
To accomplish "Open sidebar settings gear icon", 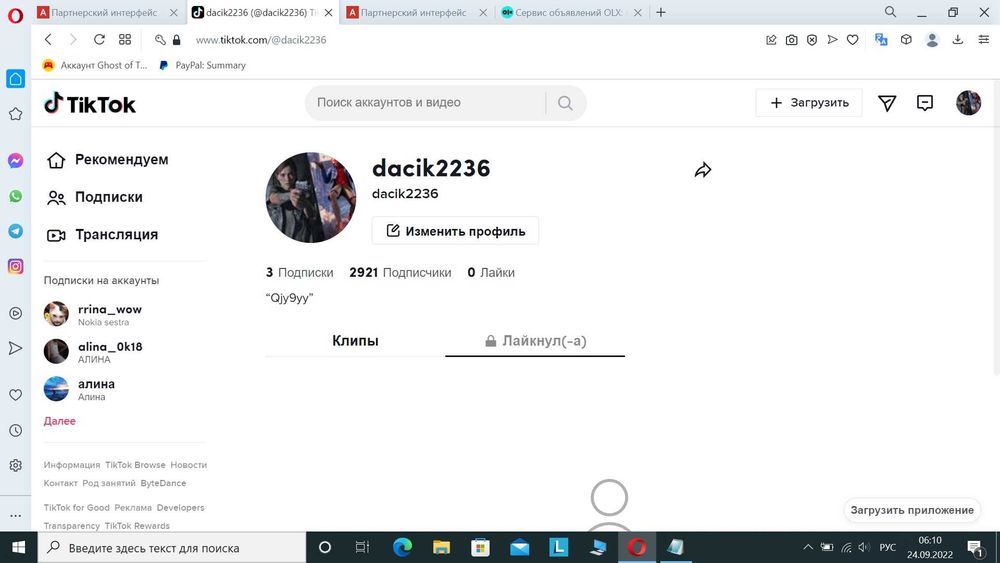I will pos(15,465).
